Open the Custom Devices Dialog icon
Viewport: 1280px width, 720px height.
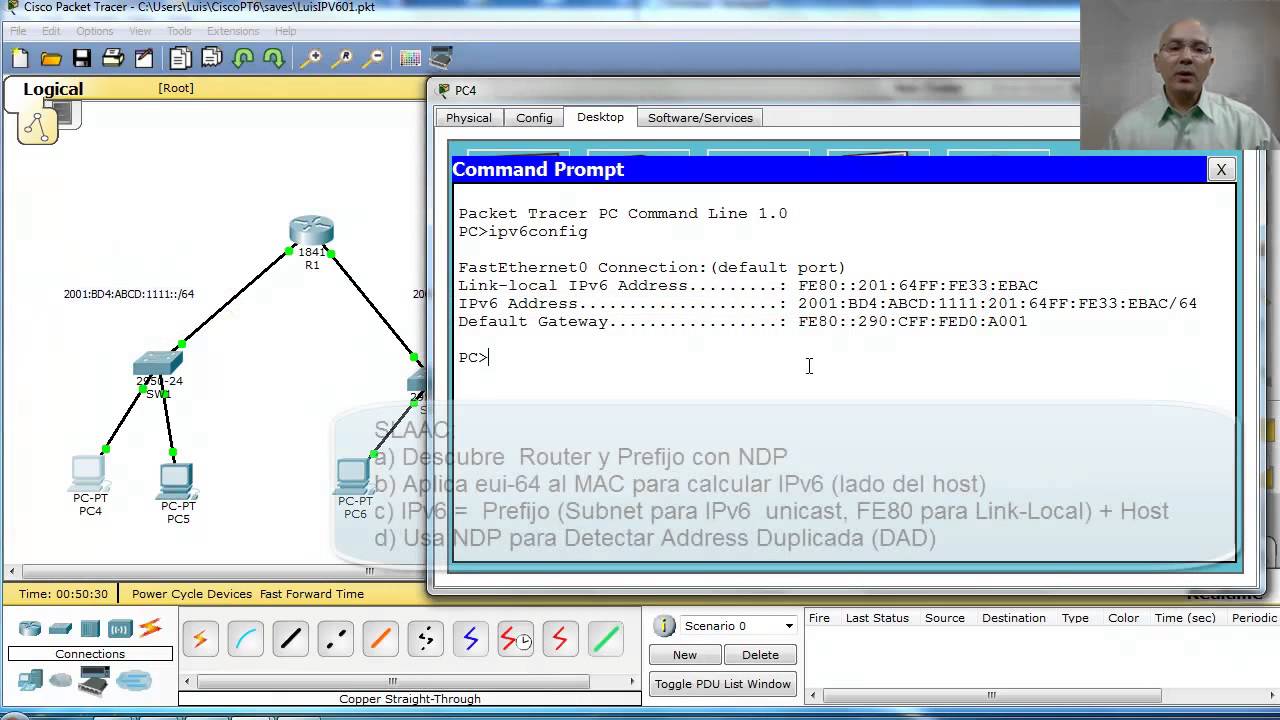(x=441, y=59)
